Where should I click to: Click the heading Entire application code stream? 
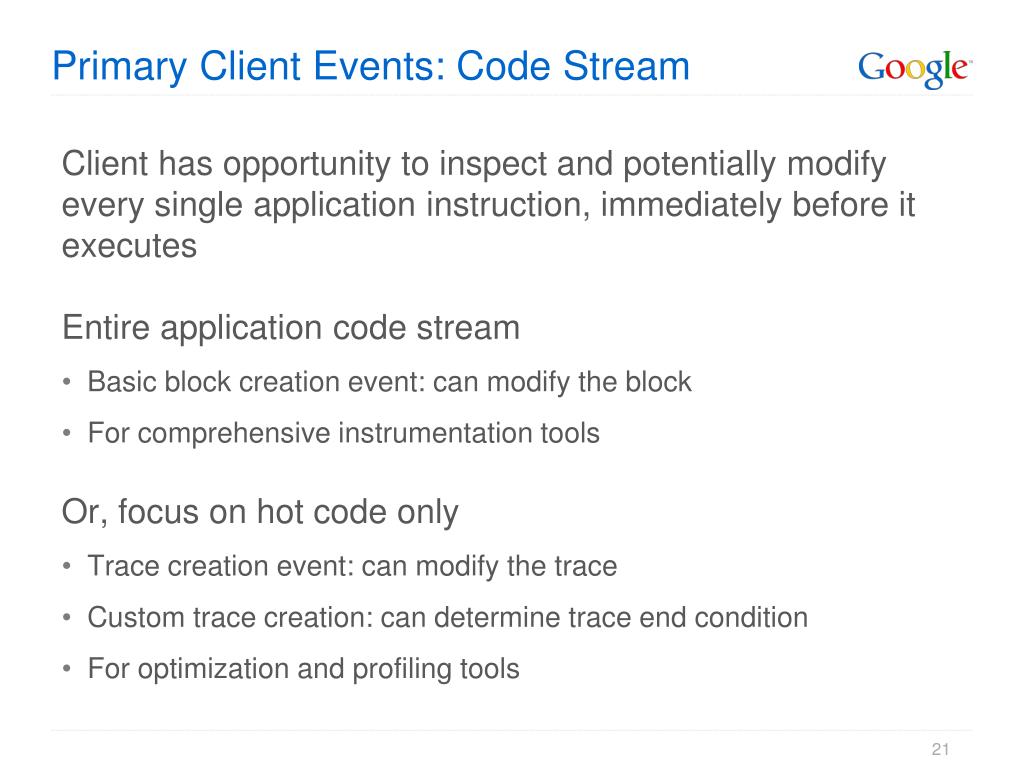point(291,328)
